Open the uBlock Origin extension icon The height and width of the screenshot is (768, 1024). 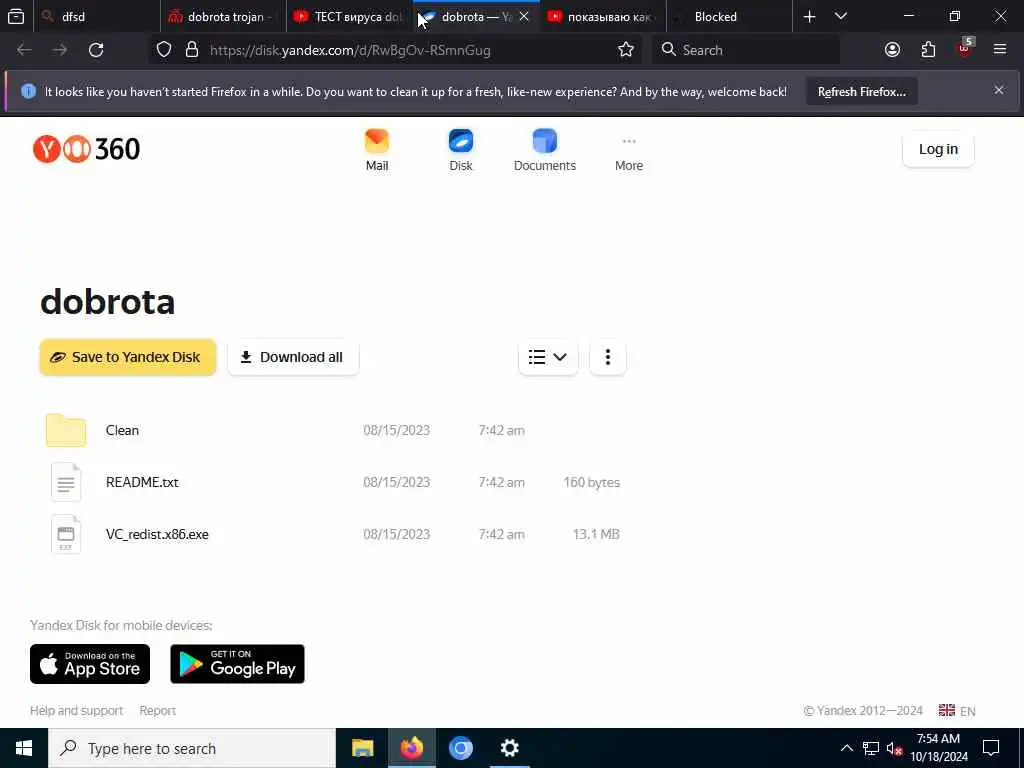(965, 48)
